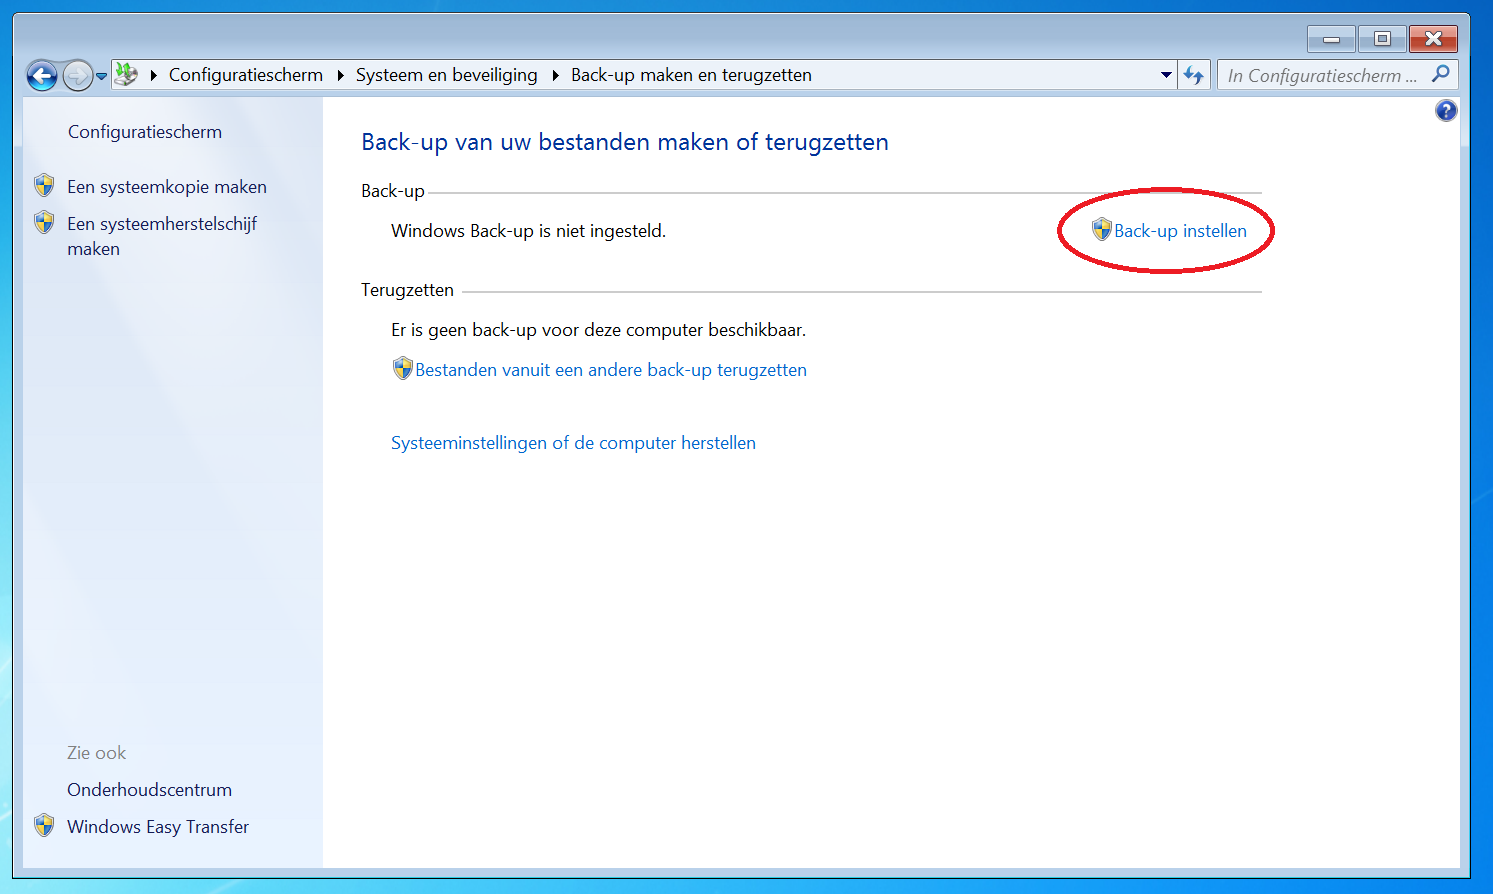Click the Back navigation arrow button

point(42,76)
